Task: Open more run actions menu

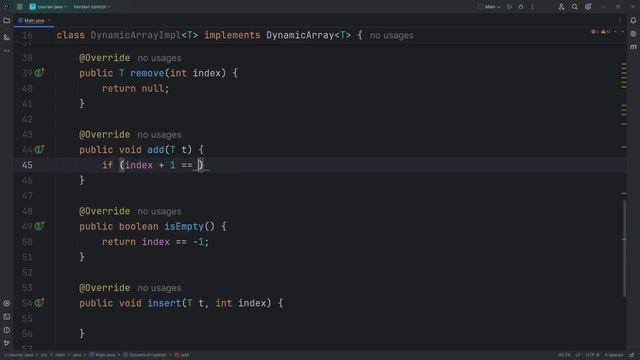Action: pos(532,7)
